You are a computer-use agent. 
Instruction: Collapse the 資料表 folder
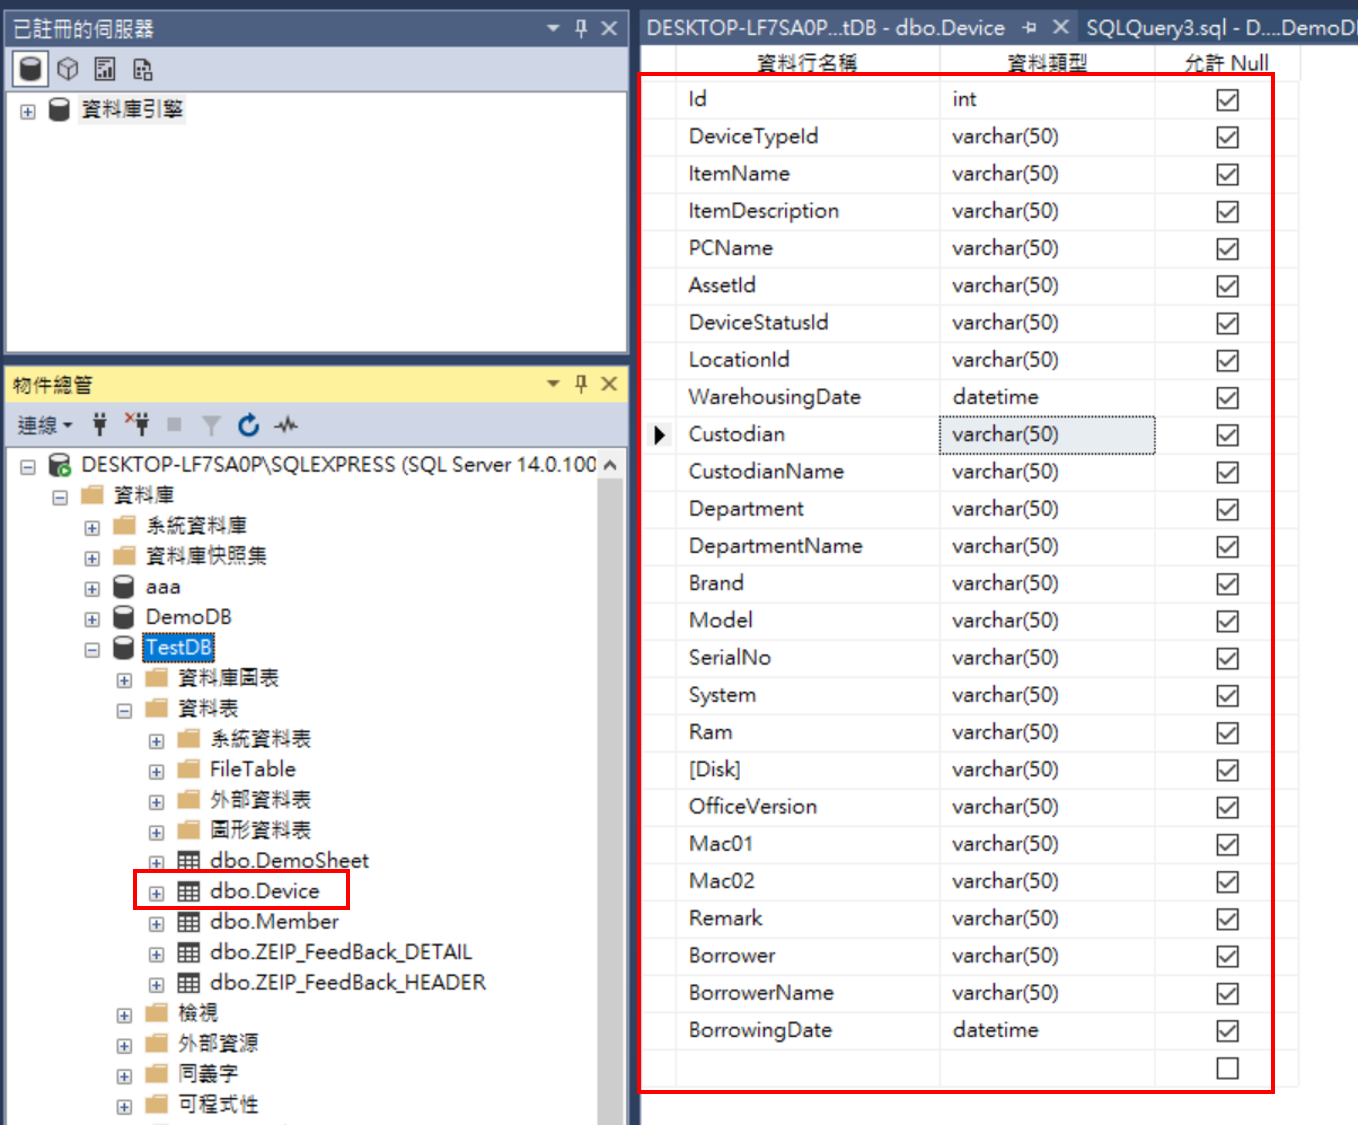point(124,710)
